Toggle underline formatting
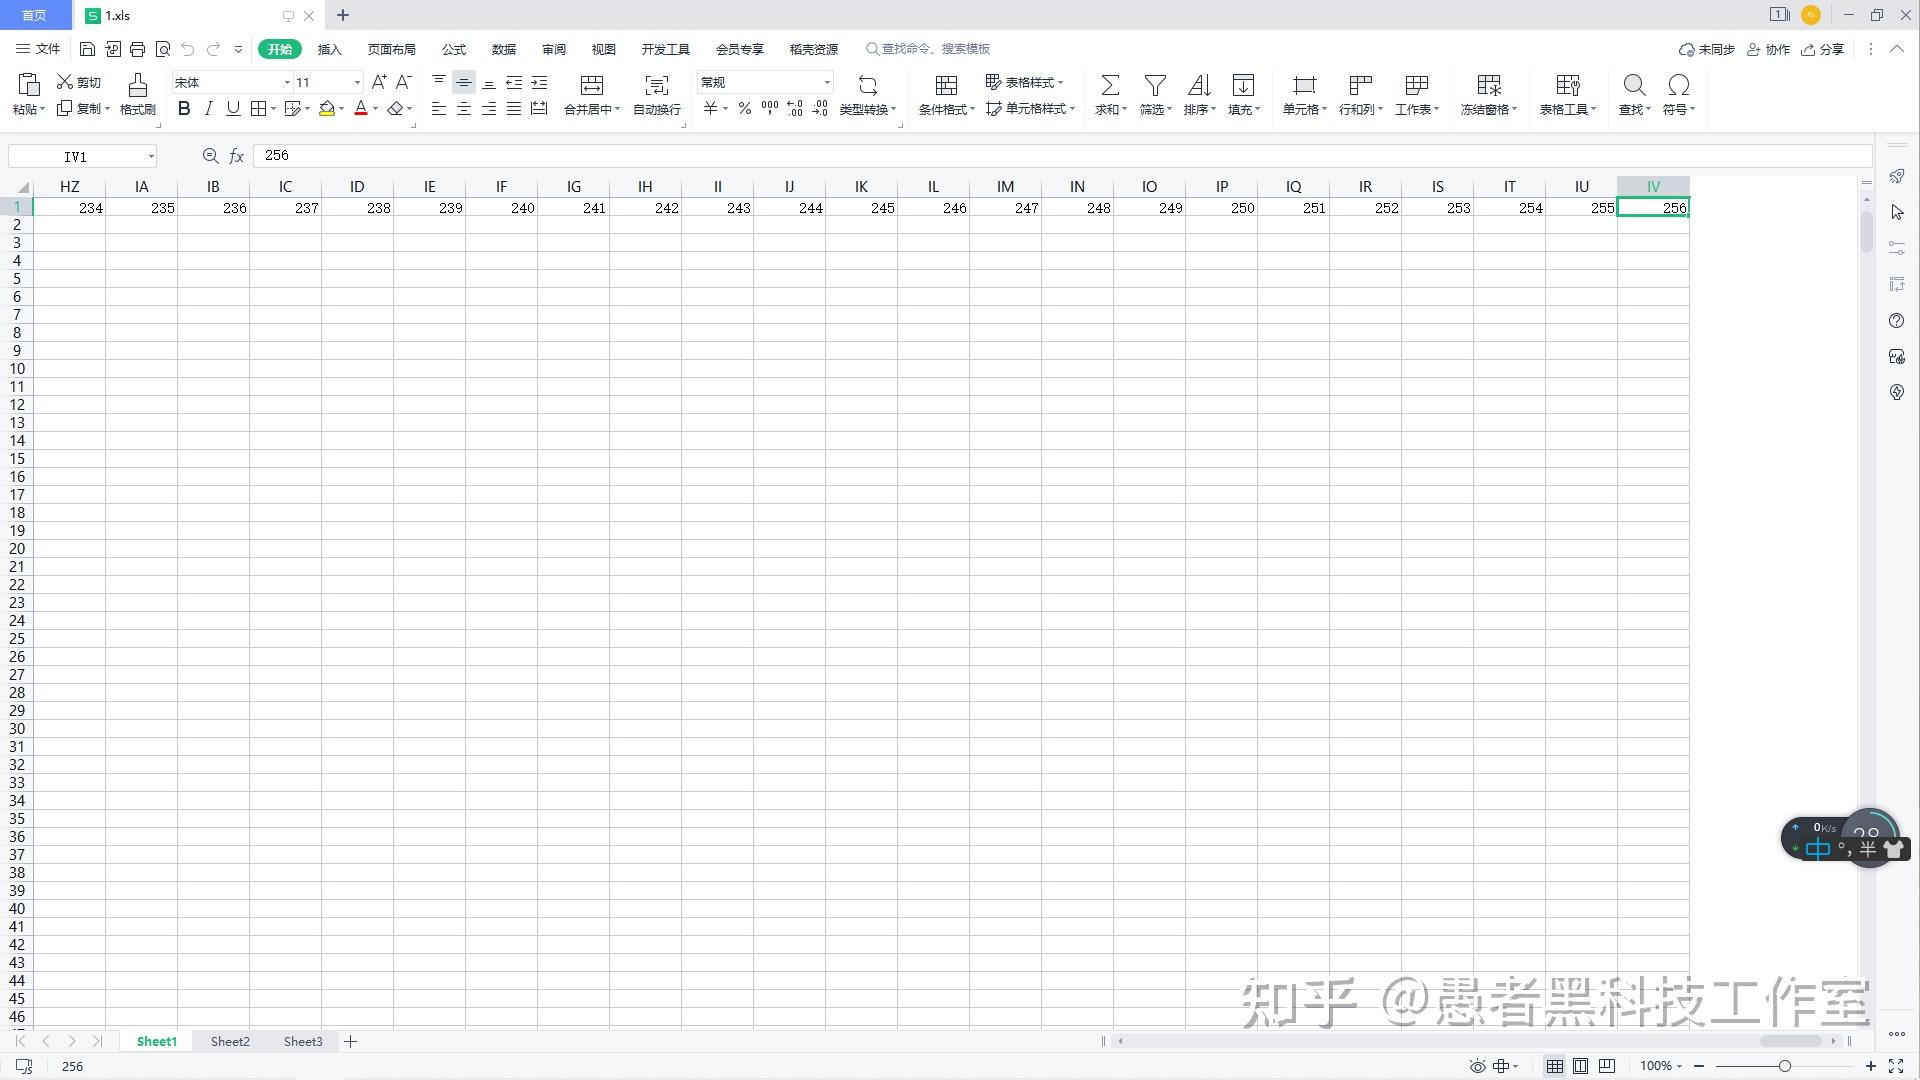The image size is (1920, 1080). click(232, 108)
